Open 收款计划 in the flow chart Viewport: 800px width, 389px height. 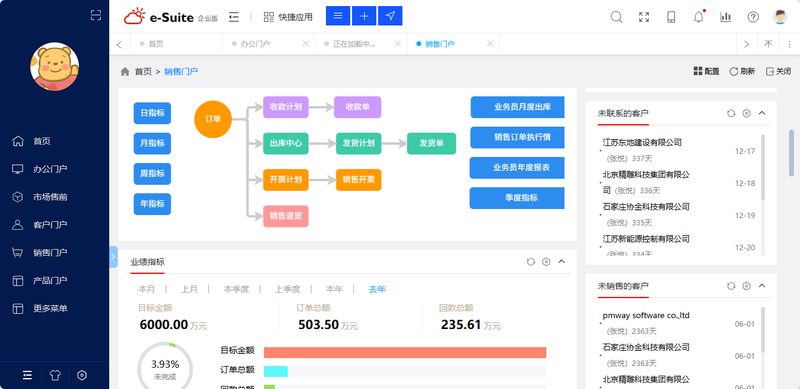point(286,107)
